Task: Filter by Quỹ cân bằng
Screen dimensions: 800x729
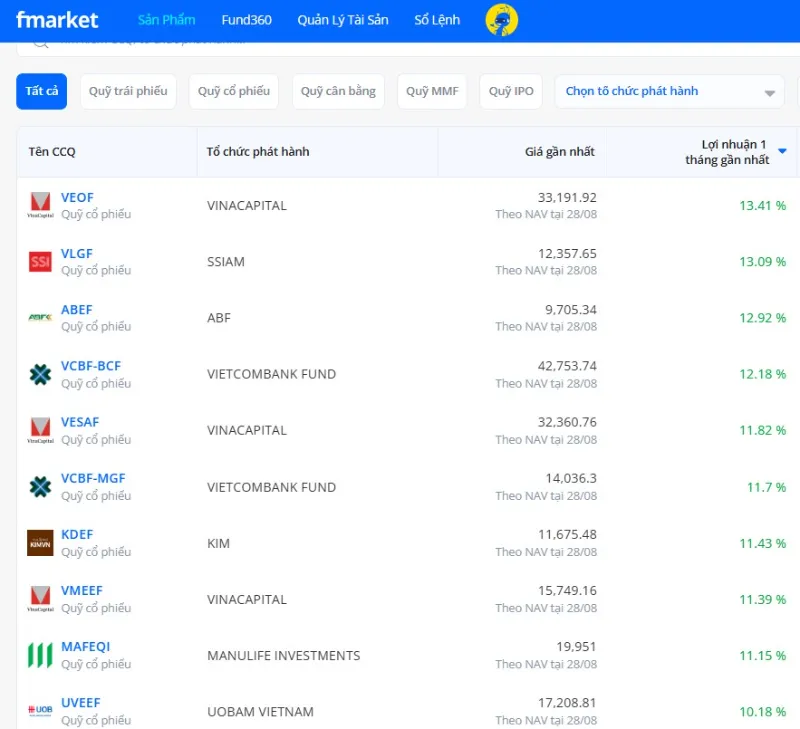Action: pyautogui.click(x=338, y=91)
